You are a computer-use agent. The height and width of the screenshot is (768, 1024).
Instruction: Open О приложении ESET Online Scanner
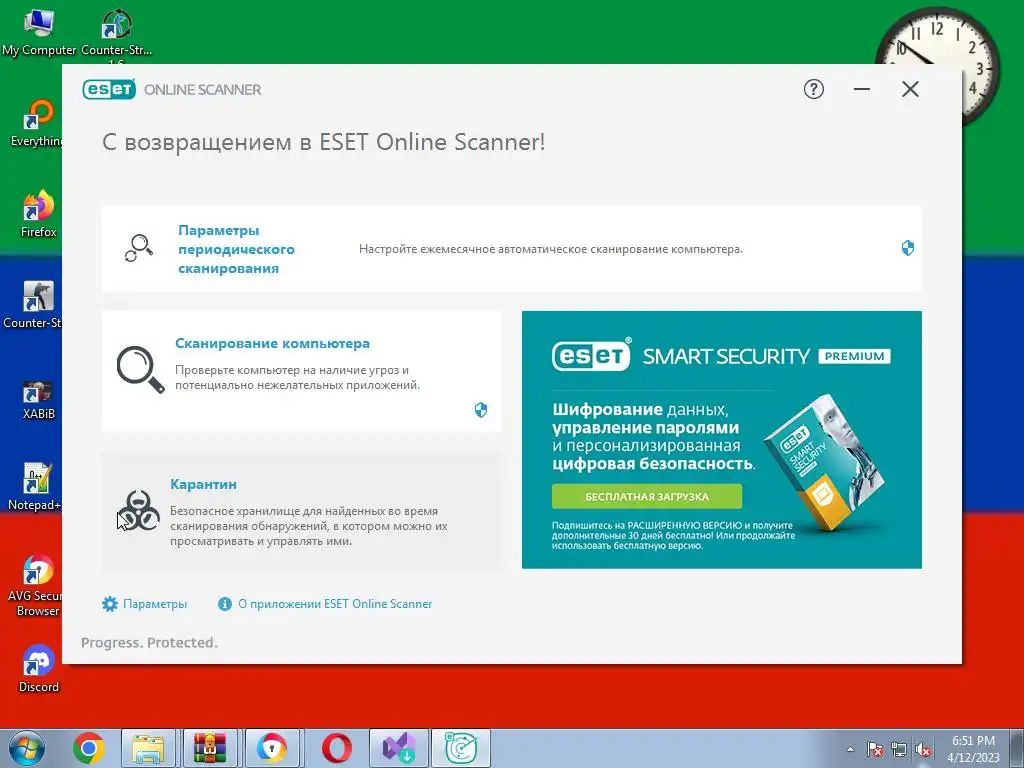pyautogui.click(x=335, y=604)
